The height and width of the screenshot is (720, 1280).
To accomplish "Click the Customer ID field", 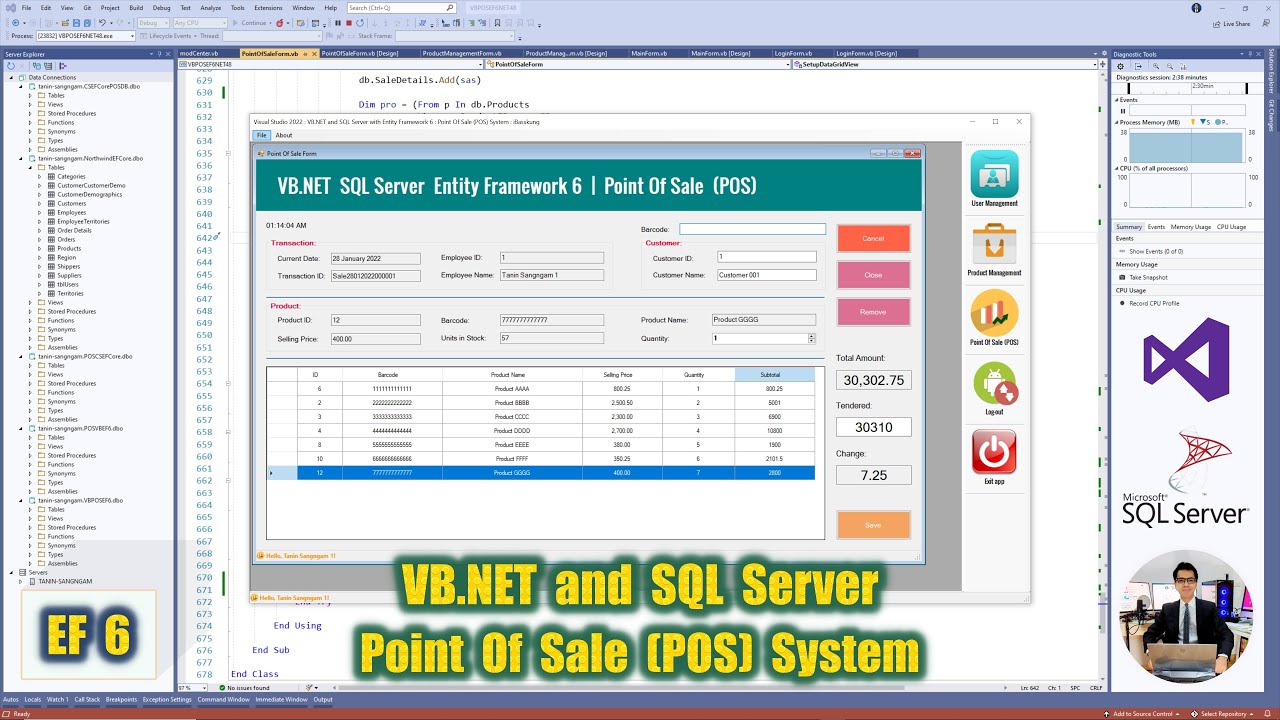I will [766, 257].
